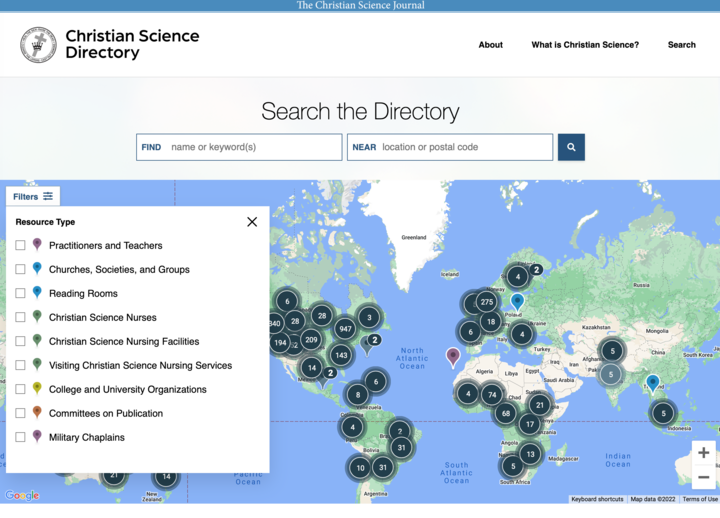Click the blue pin near Thailand

coord(652,384)
